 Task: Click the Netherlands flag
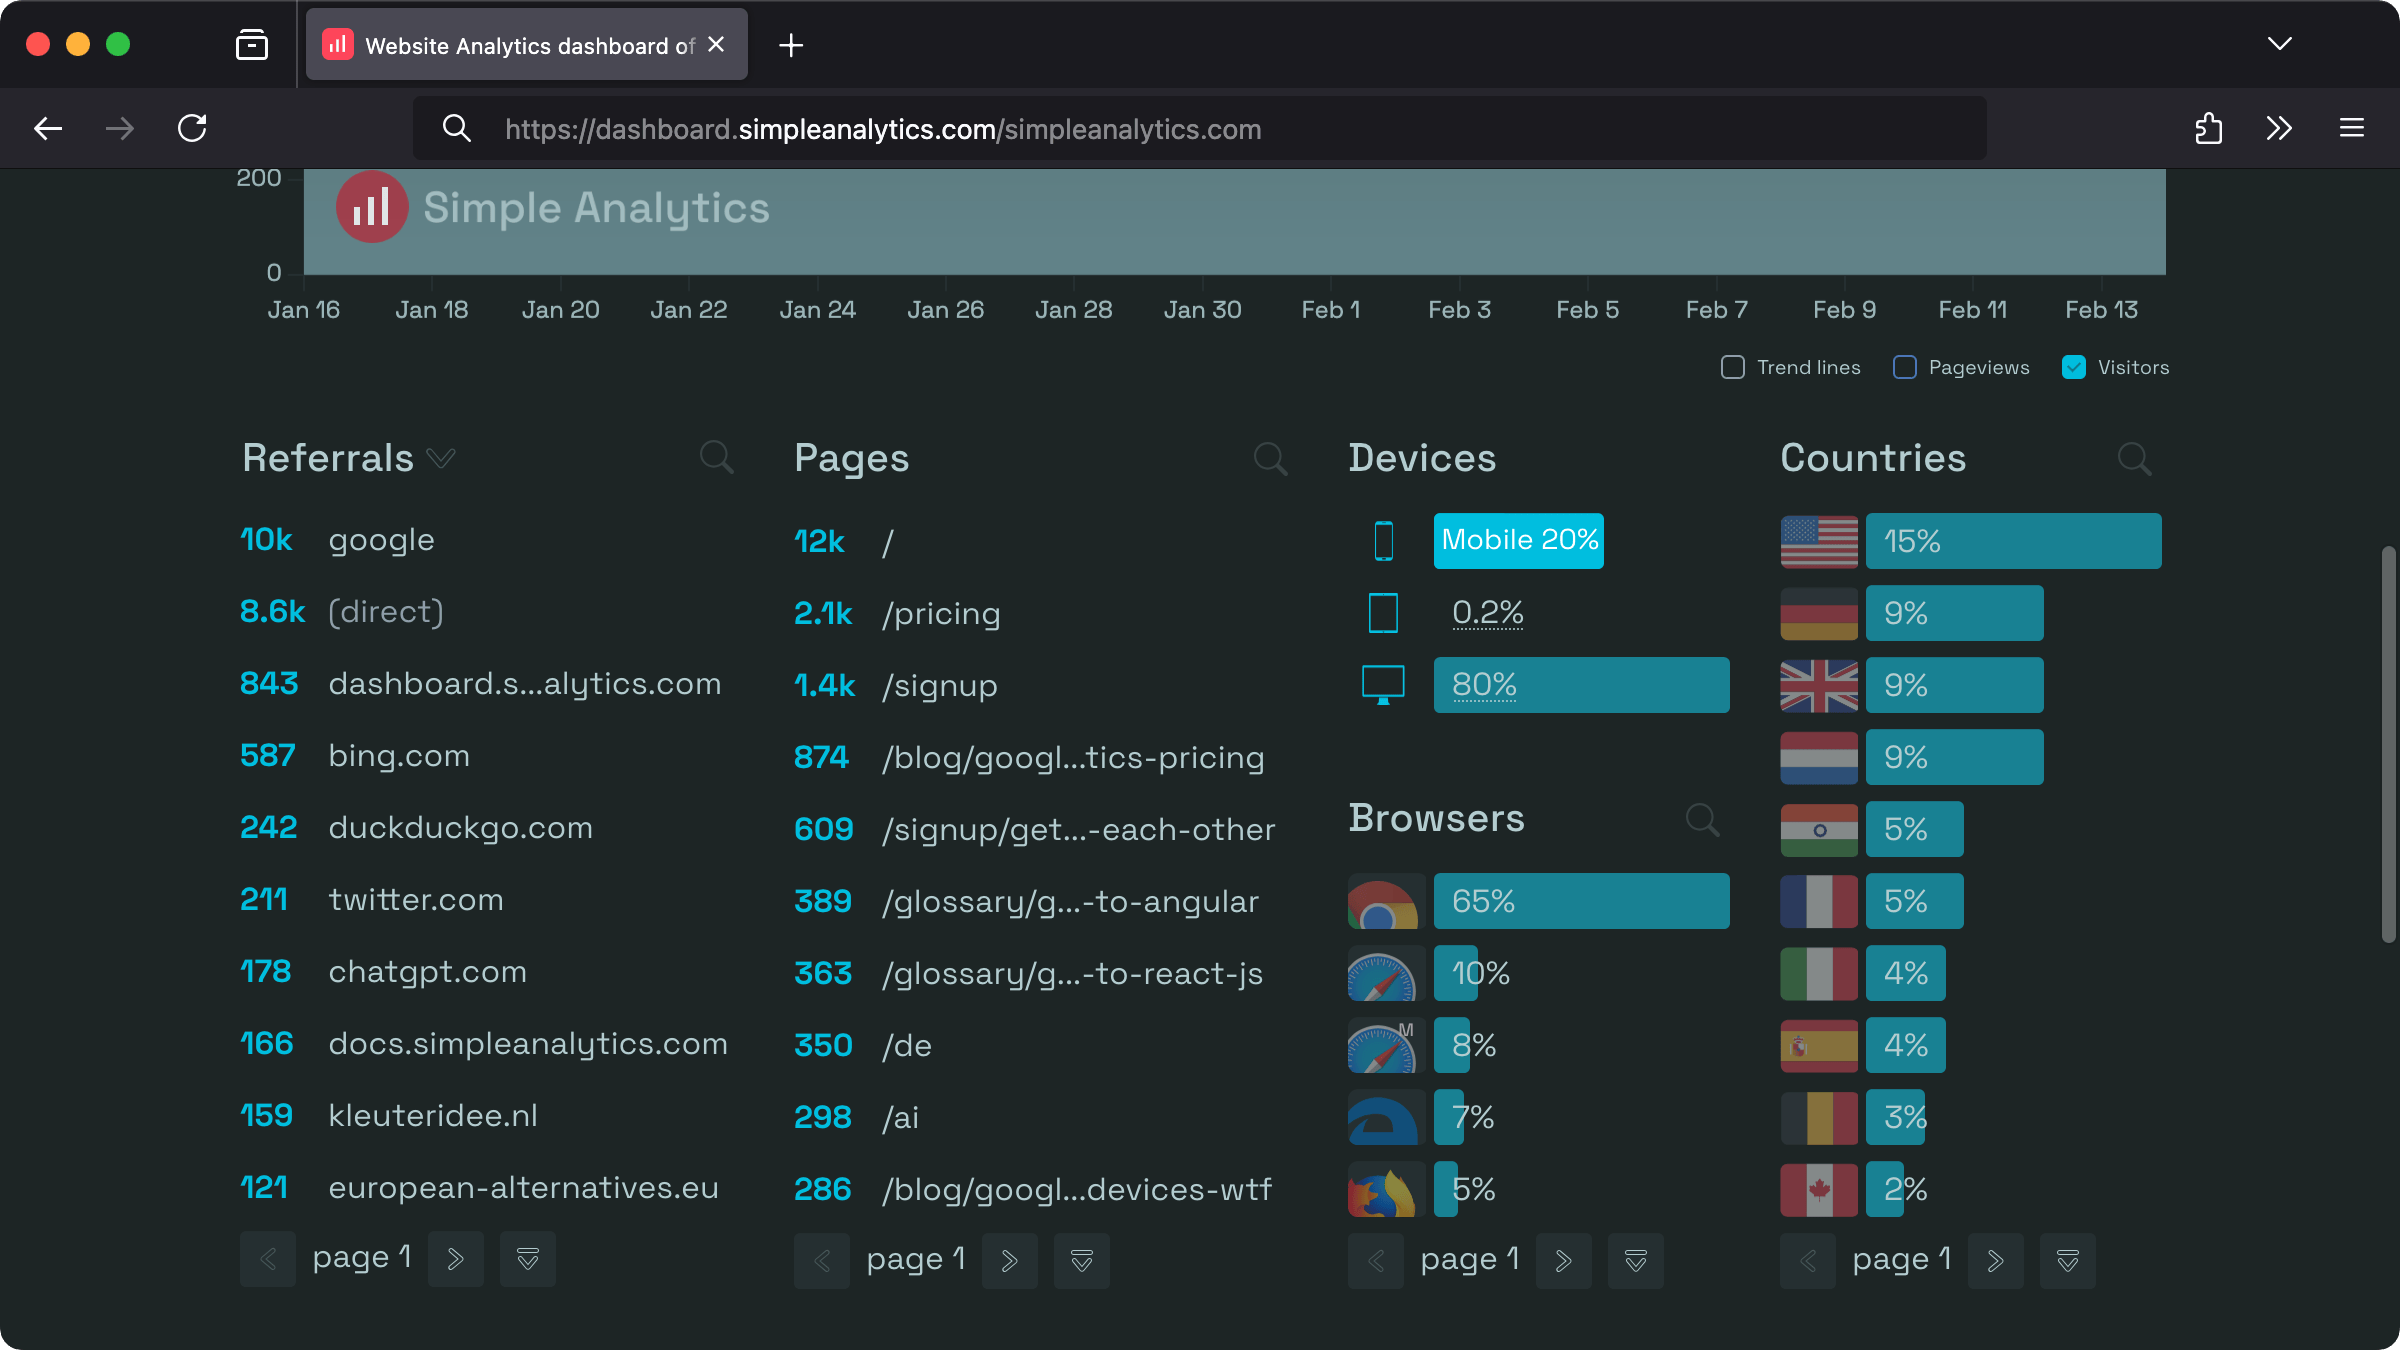pos(1819,757)
